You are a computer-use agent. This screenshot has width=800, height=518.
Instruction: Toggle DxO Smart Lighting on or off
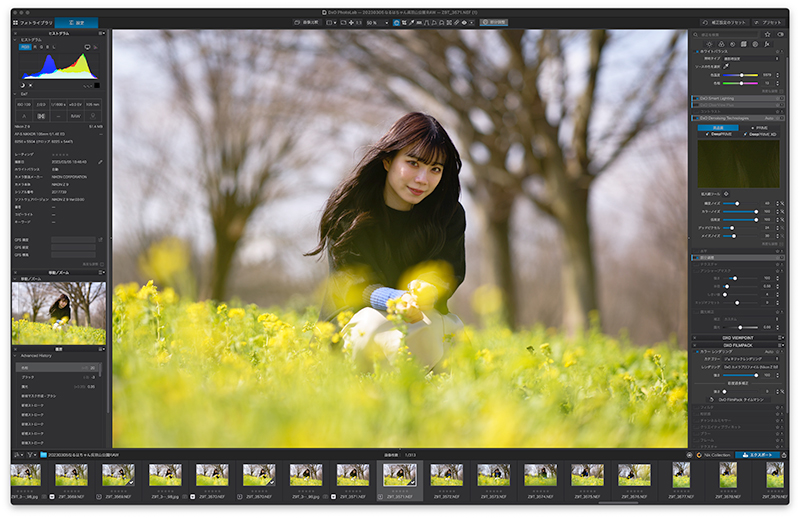696,99
